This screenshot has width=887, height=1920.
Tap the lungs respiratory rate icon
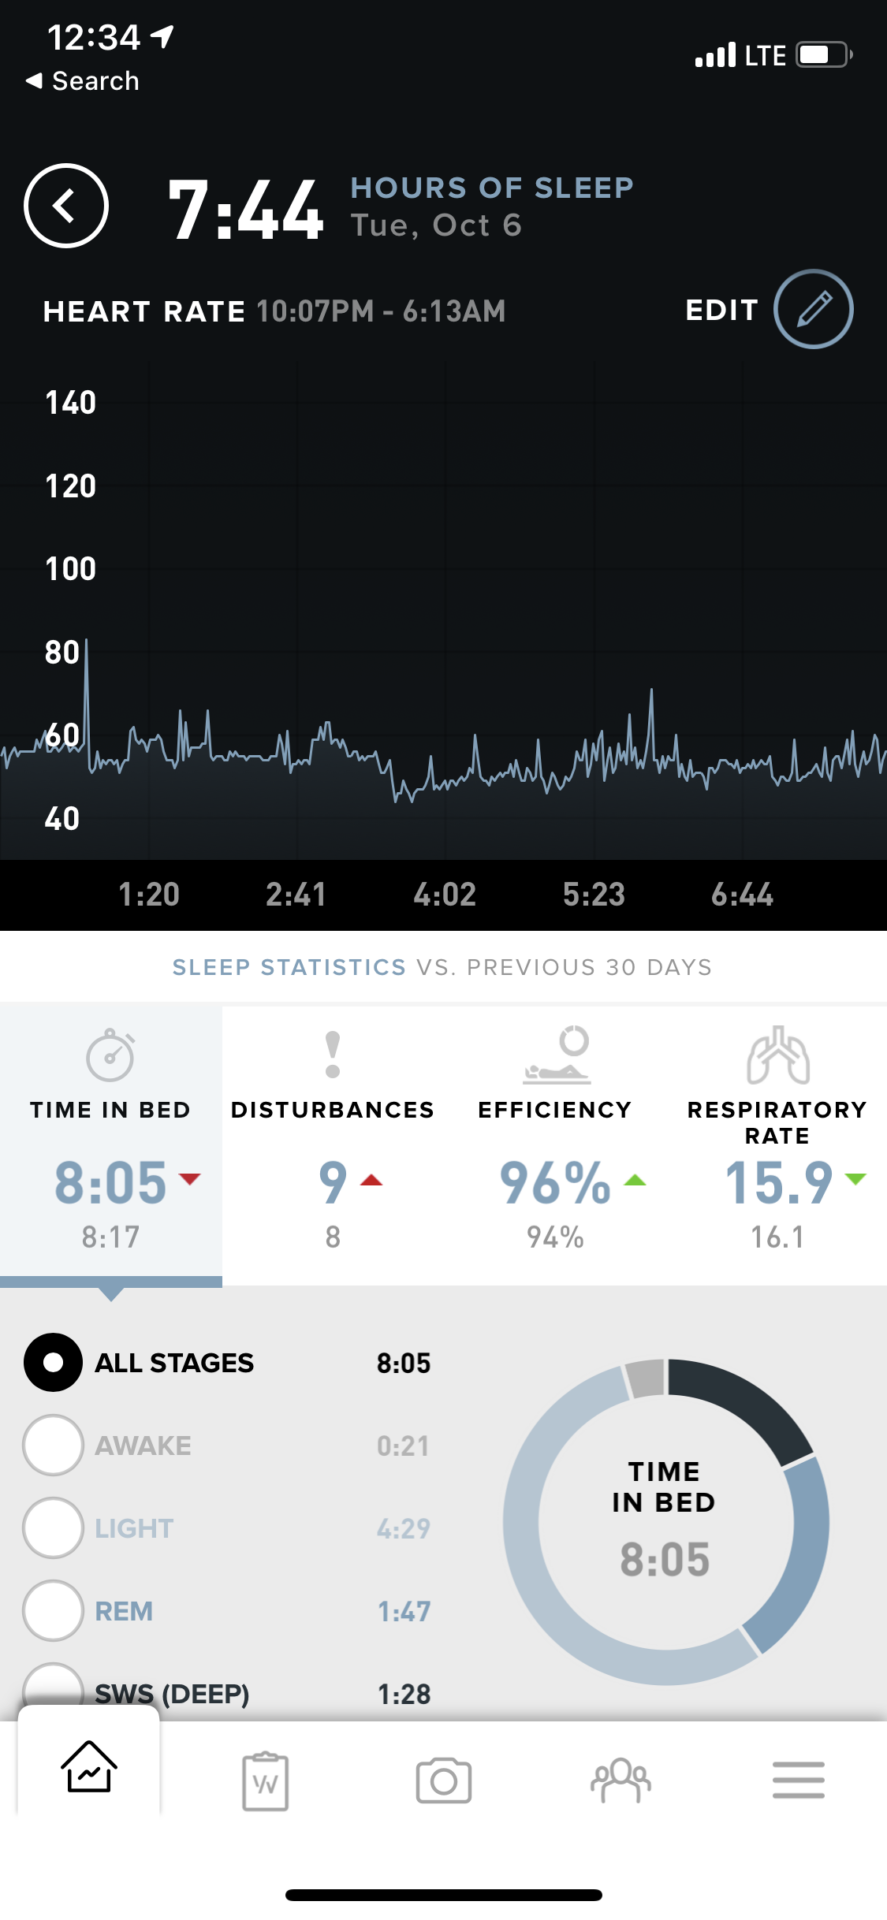click(x=777, y=1056)
